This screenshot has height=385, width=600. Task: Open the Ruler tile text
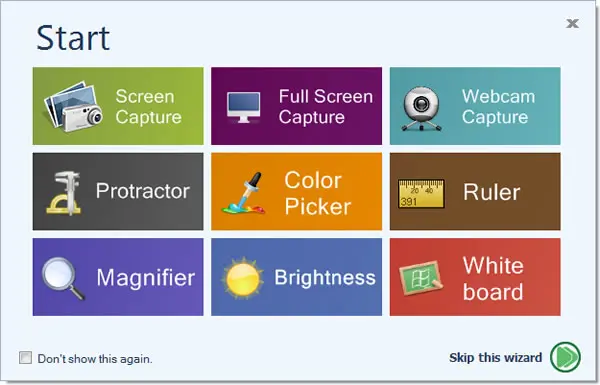(x=492, y=192)
